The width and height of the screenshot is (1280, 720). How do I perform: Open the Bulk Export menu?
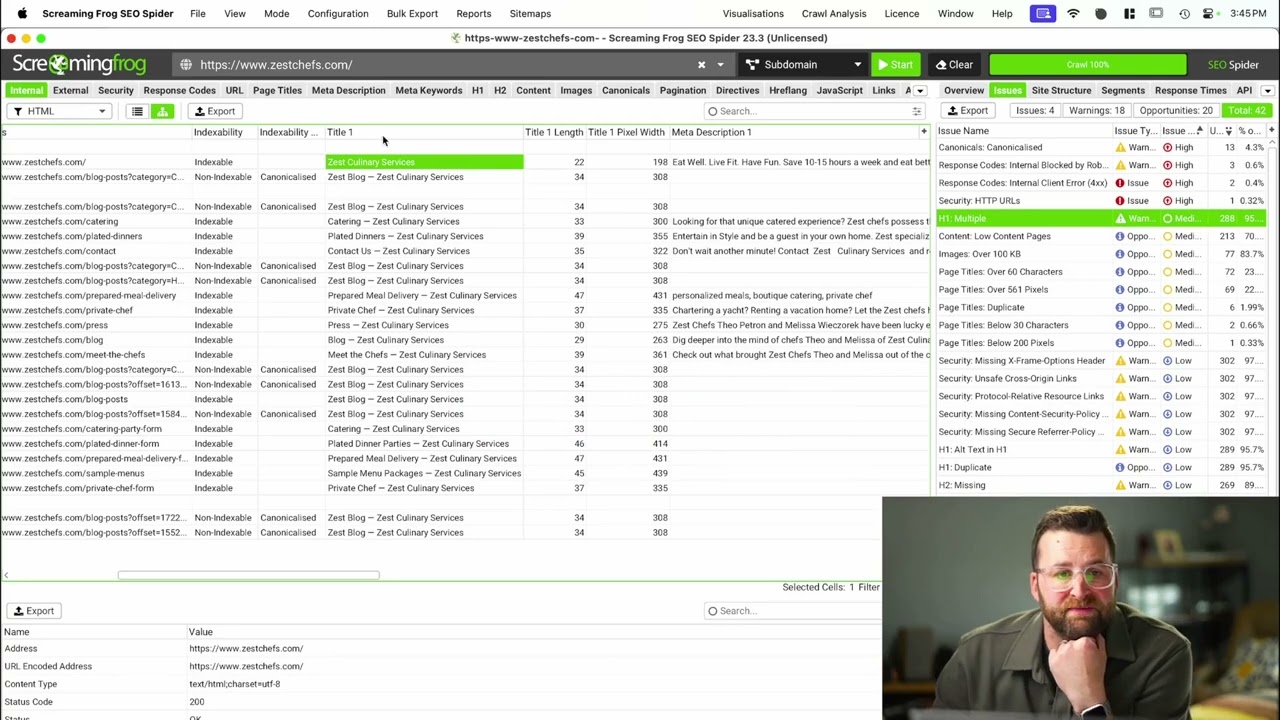[x=412, y=14]
